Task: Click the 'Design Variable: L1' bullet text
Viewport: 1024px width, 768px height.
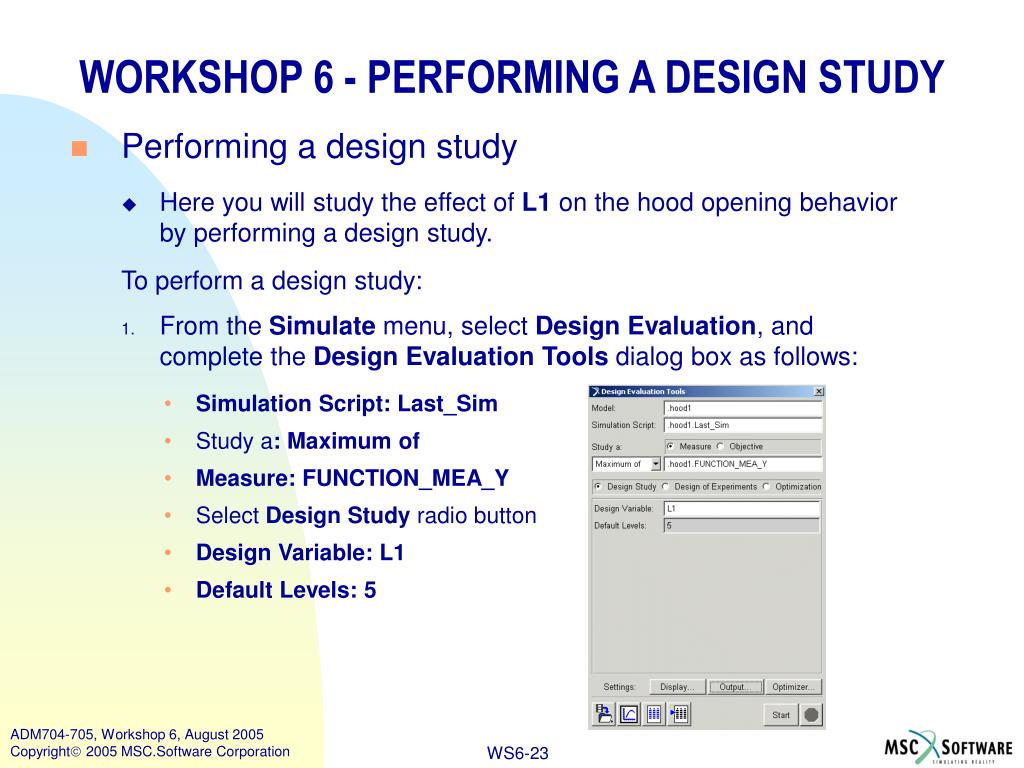Action: (300, 552)
